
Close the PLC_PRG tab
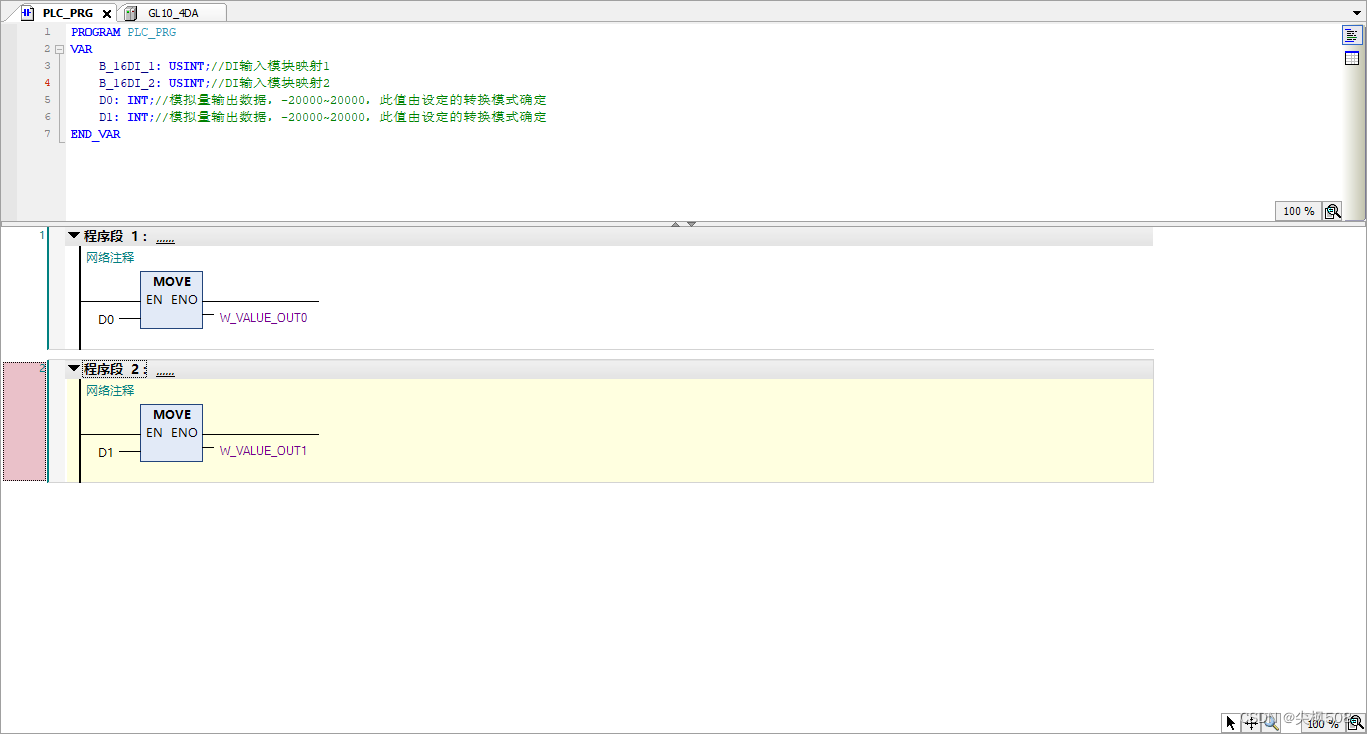(107, 14)
